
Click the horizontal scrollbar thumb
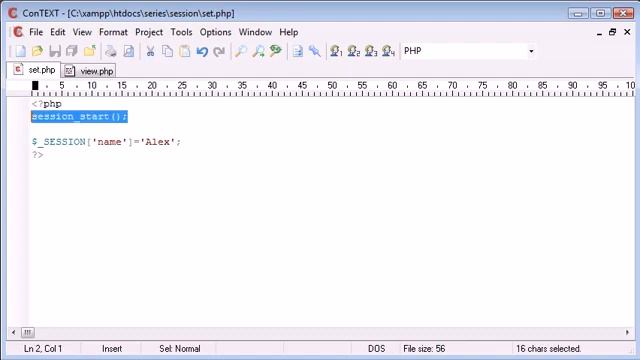(x=28, y=332)
